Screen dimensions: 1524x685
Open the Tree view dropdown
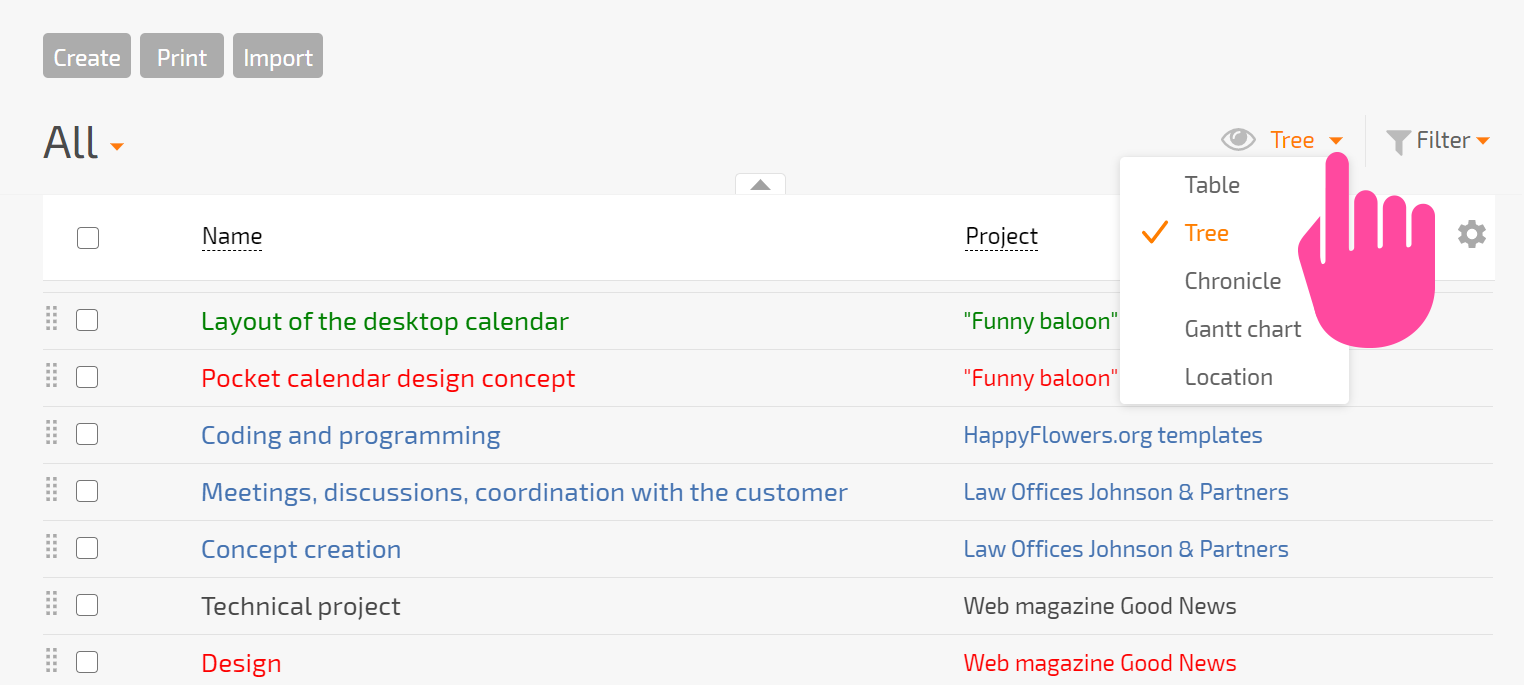pyautogui.click(x=1306, y=140)
